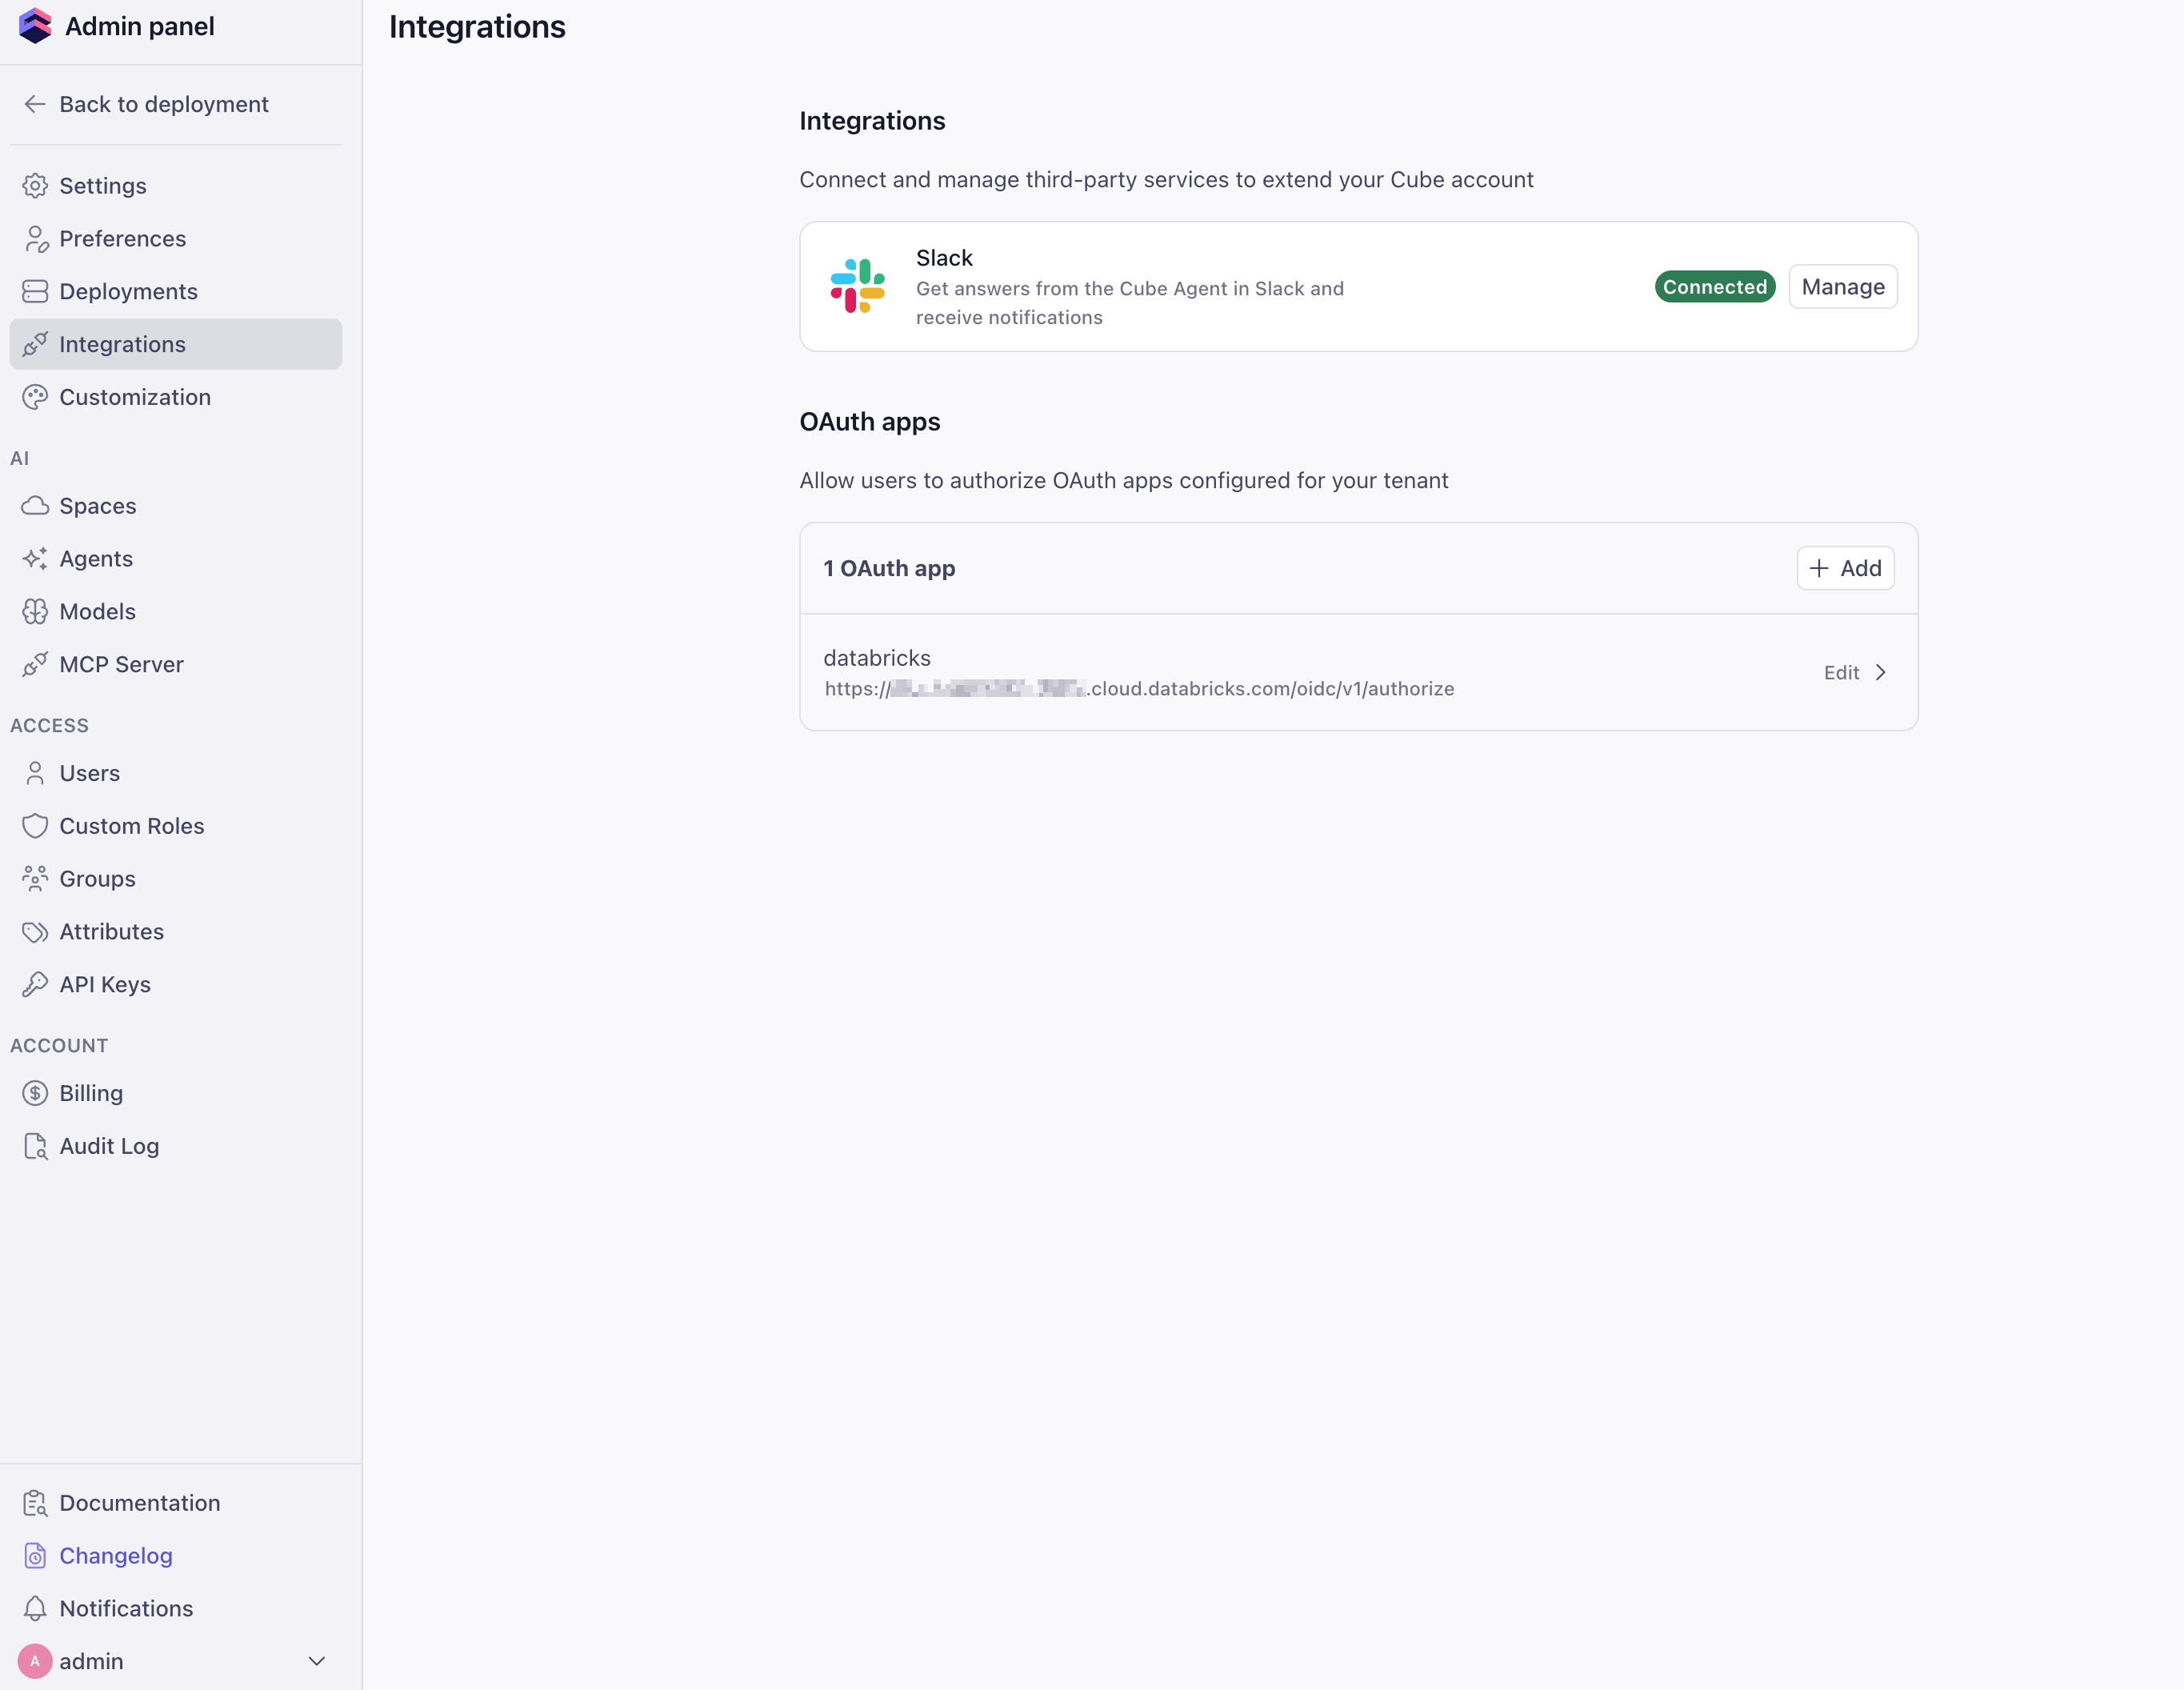
Task: Click the Users person icon
Action: (x=35, y=773)
